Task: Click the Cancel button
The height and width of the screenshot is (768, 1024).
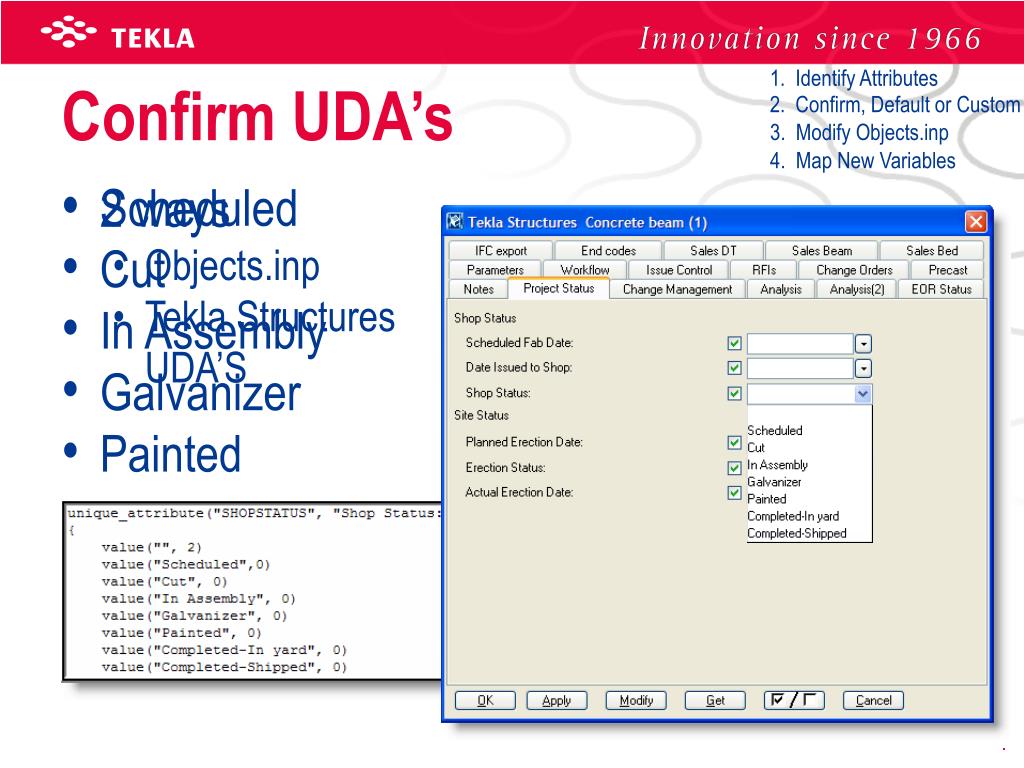Action: [873, 700]
